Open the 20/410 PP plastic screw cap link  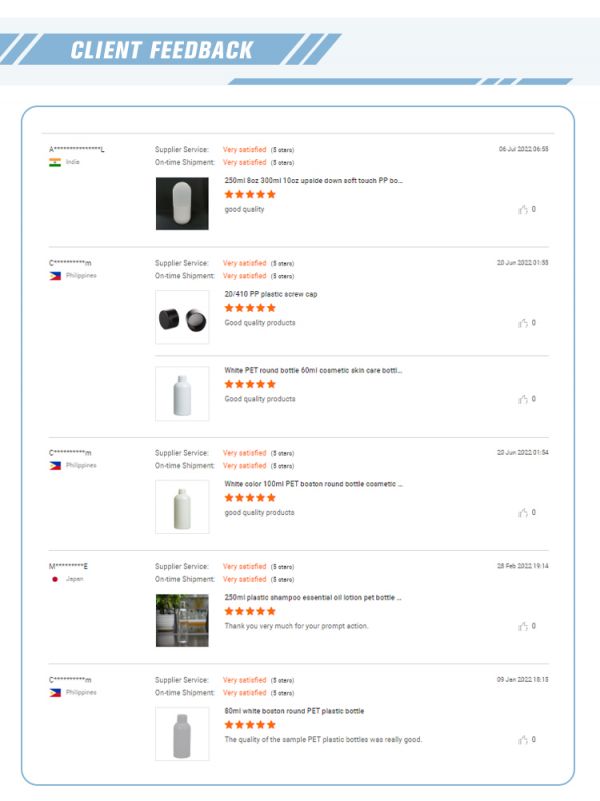[x=278, y=294]
